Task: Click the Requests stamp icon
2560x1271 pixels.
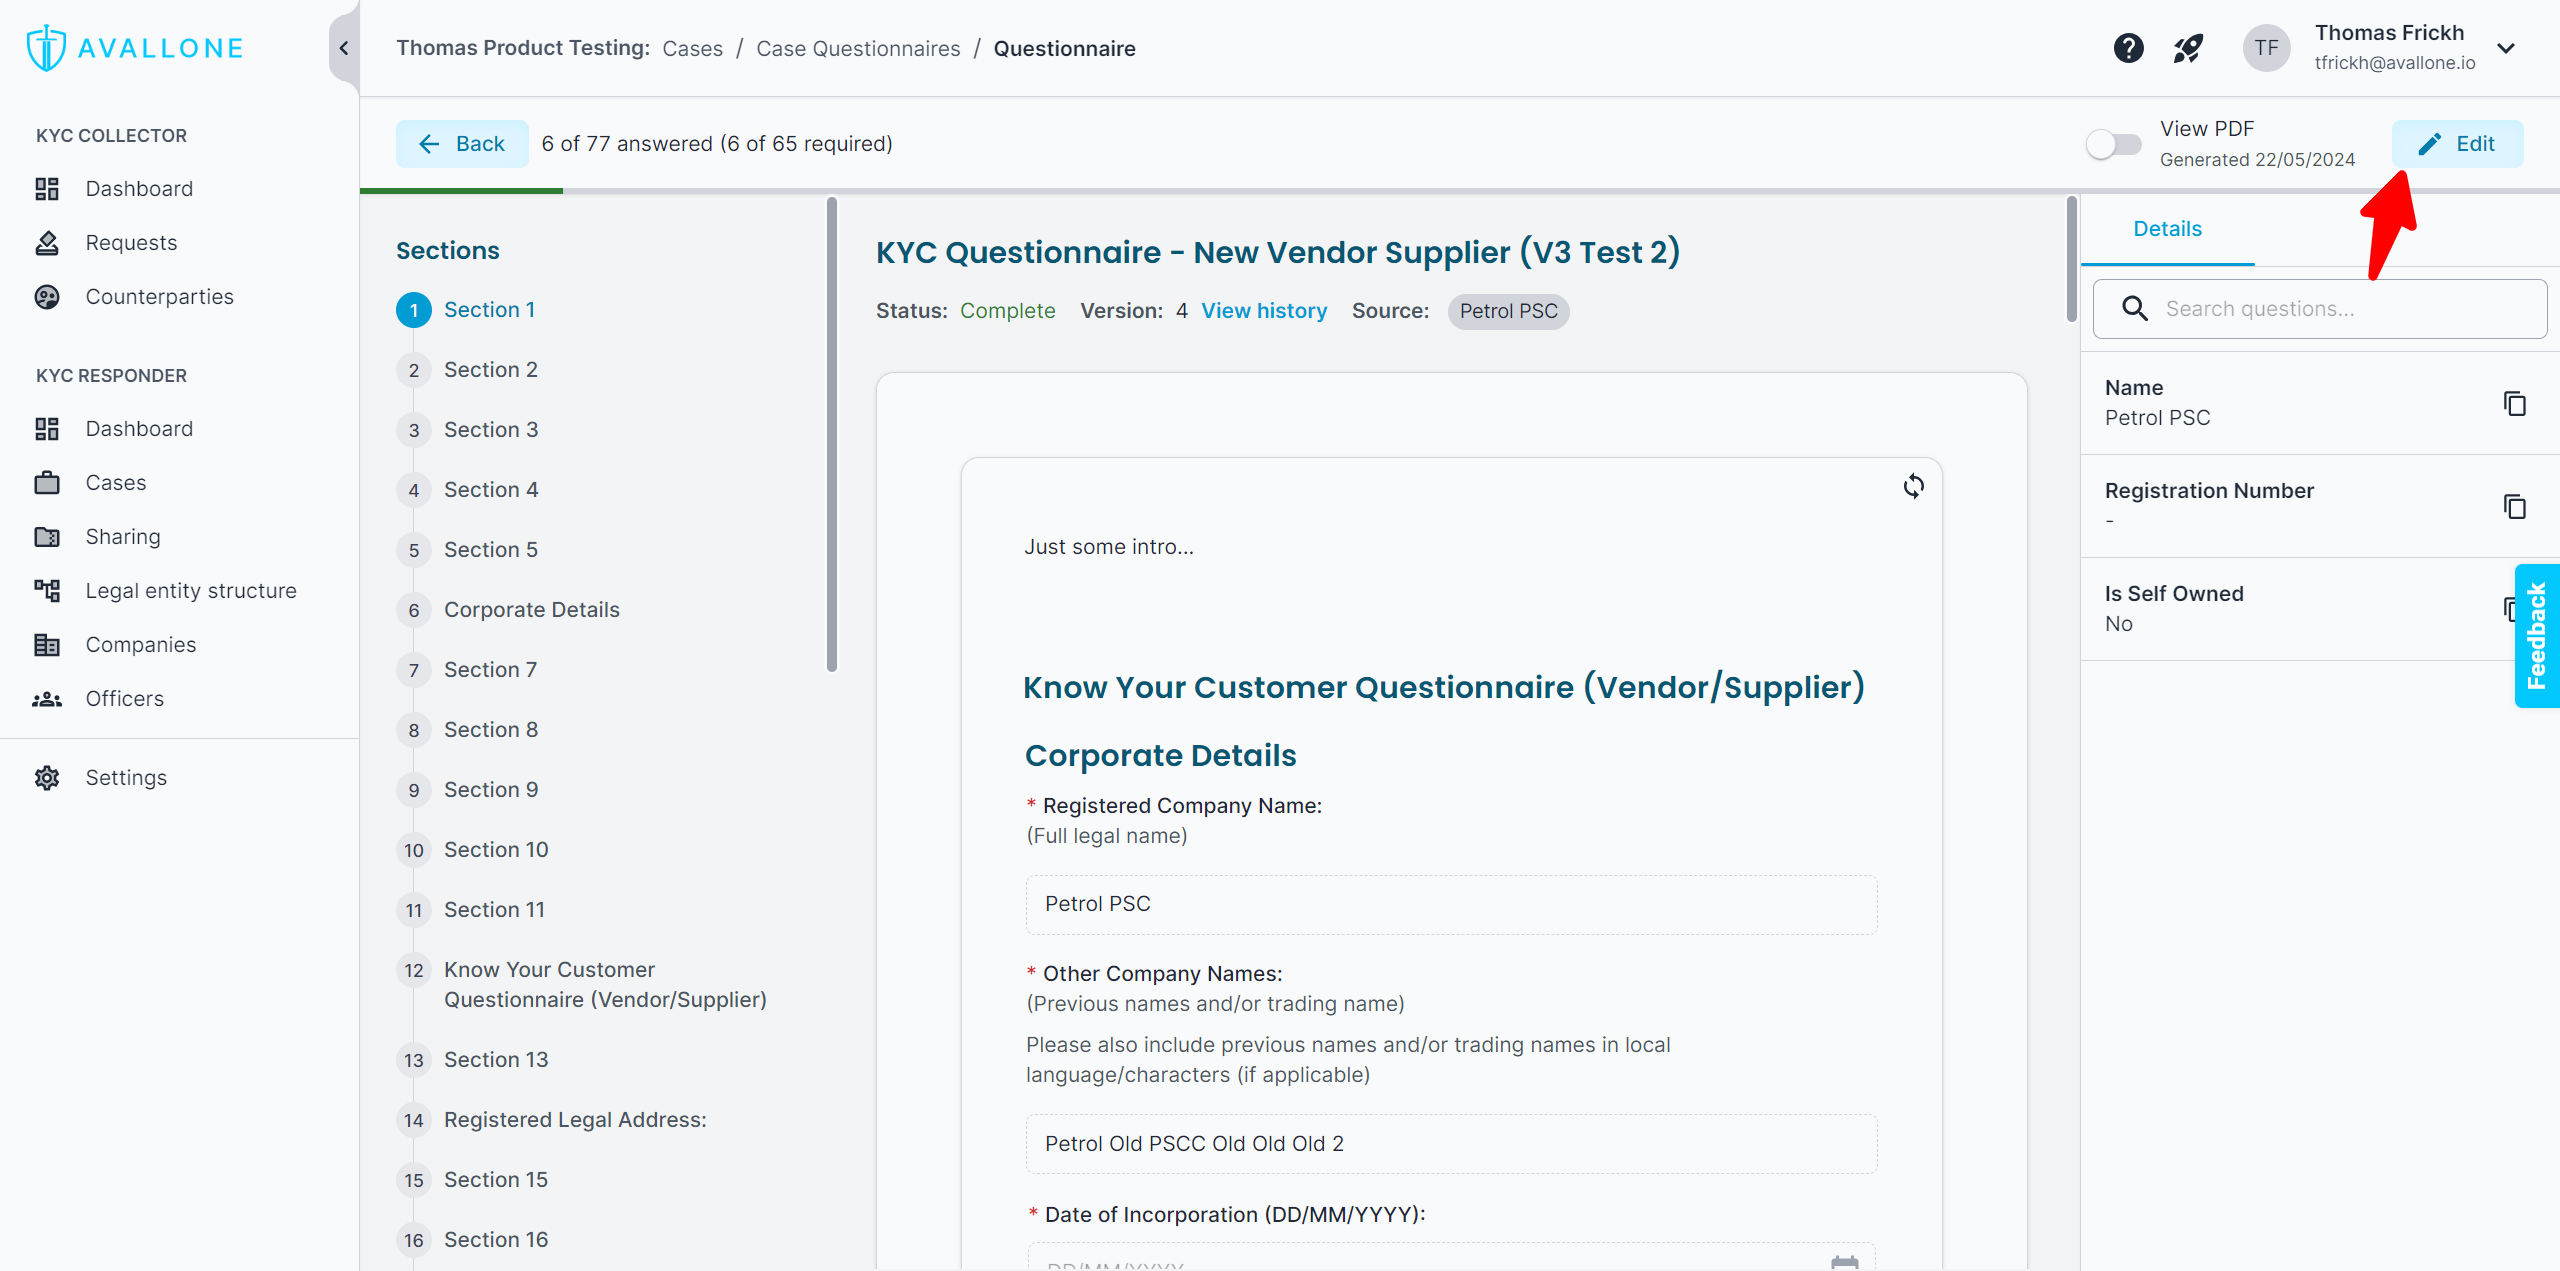Action: 47,243
